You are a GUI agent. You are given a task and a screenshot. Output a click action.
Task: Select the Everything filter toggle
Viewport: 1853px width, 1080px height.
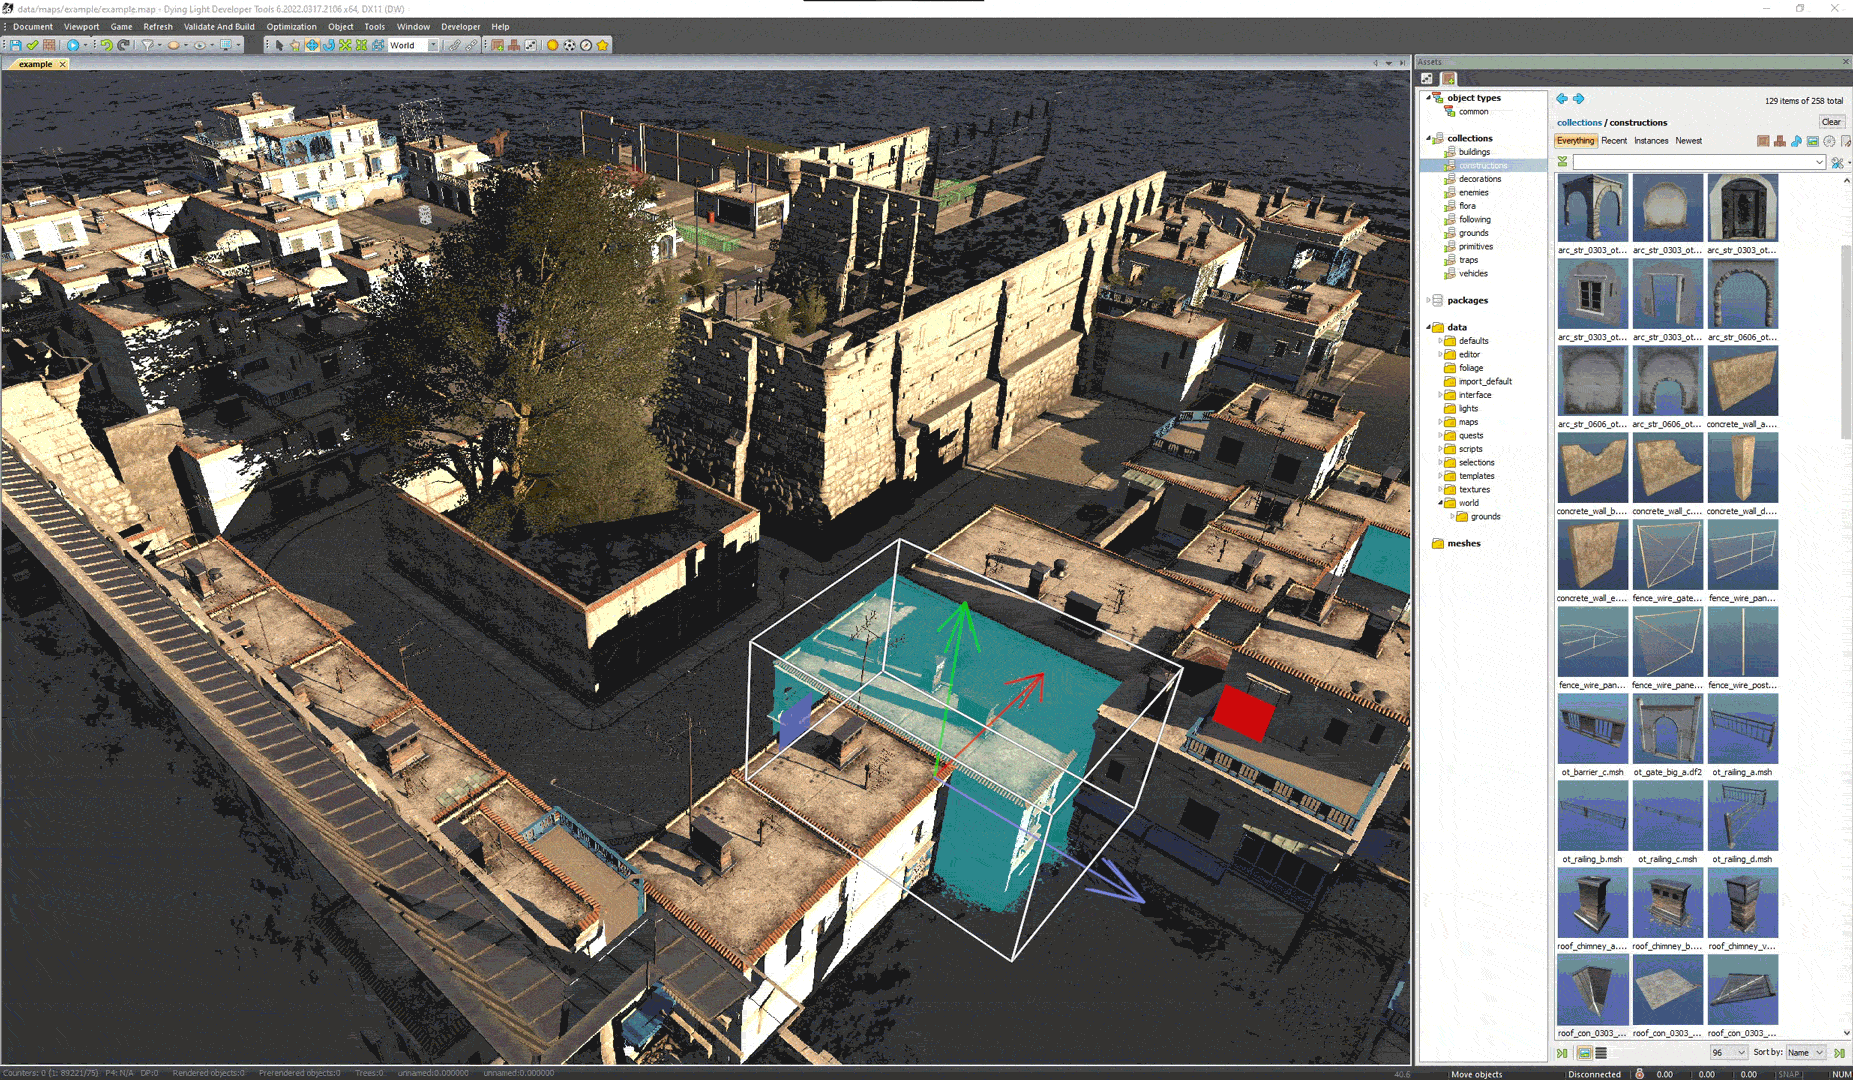[1575, 141]
